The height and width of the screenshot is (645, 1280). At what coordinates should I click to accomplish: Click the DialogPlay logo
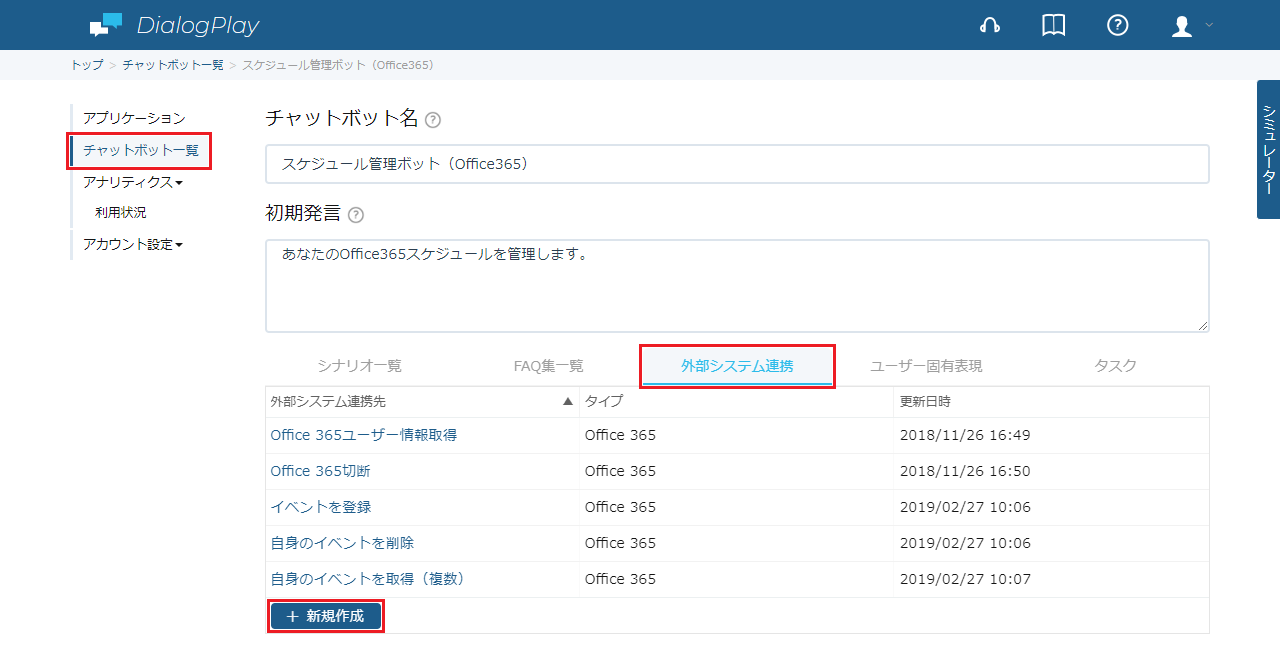[174, 25]
